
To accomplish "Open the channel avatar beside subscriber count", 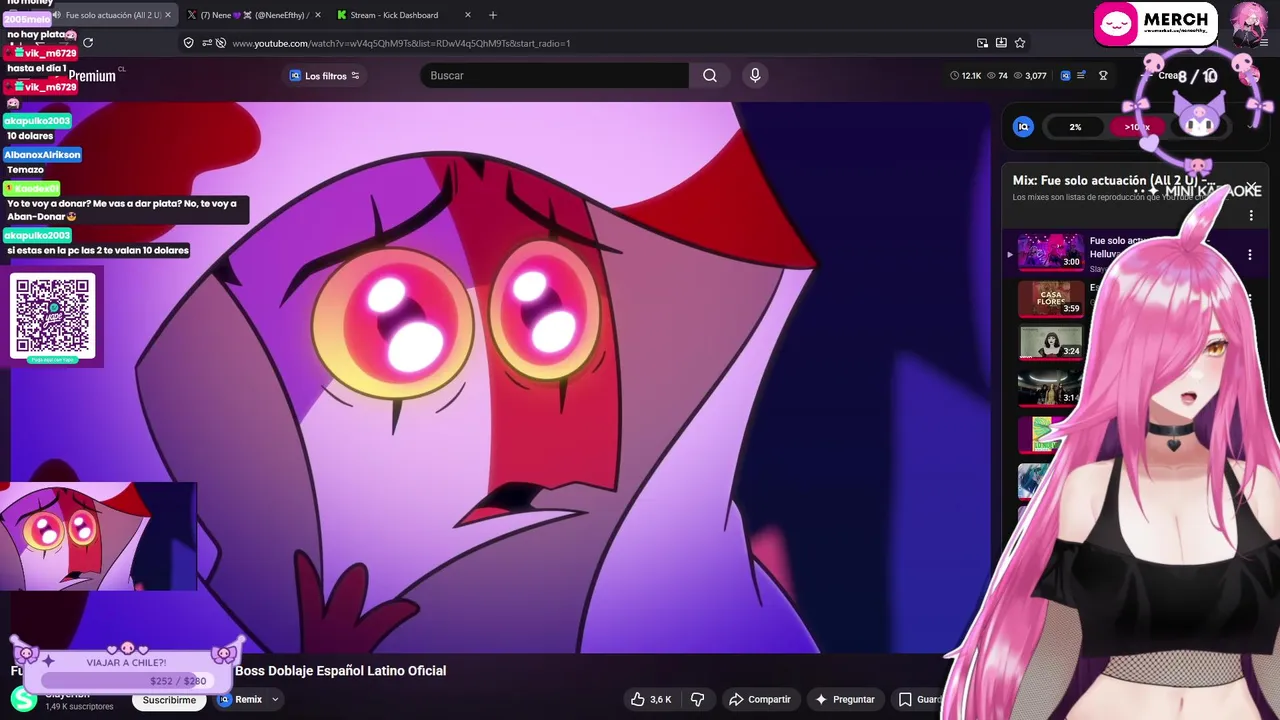I will (24, 699).
